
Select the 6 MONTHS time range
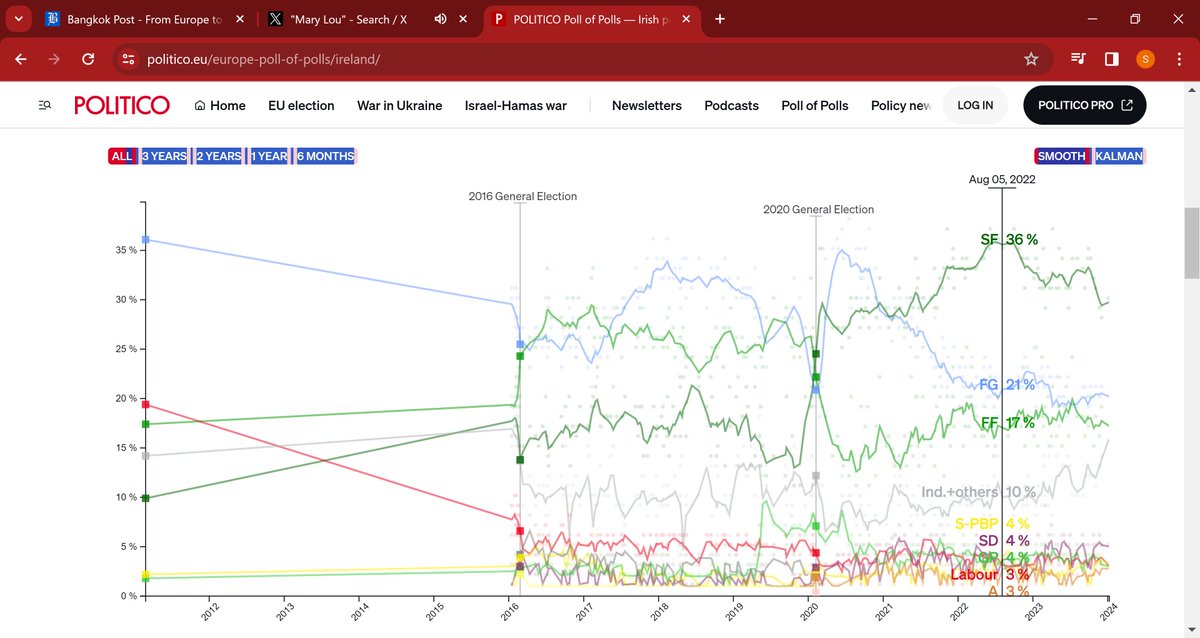click(x=324, y=156)
